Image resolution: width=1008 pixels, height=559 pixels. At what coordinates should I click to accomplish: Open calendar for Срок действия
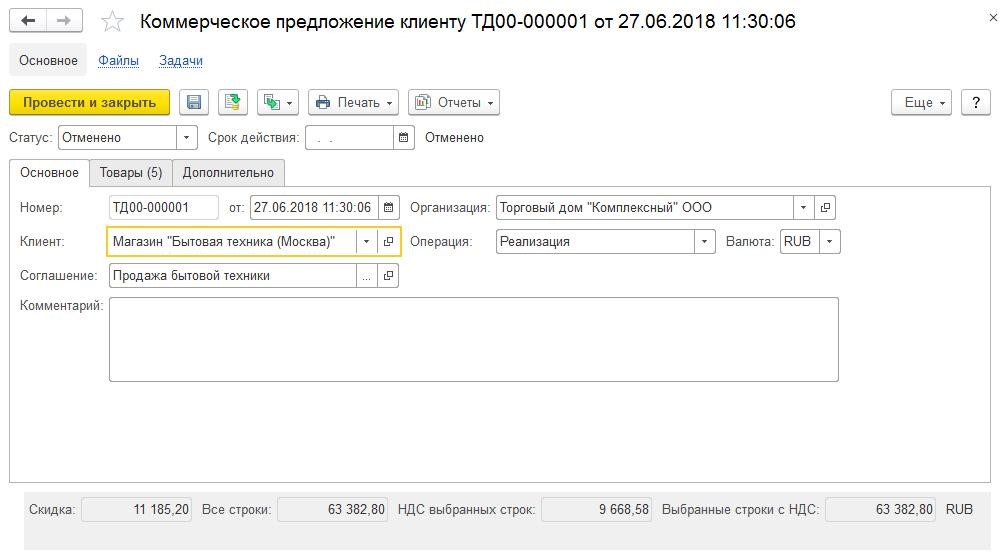(403, 138)
